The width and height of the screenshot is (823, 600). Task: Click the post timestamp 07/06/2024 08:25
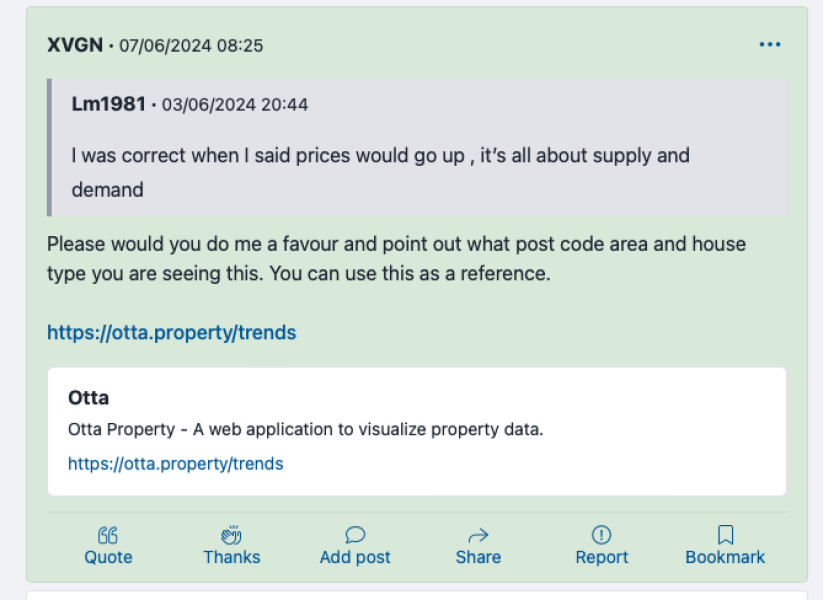188,44
